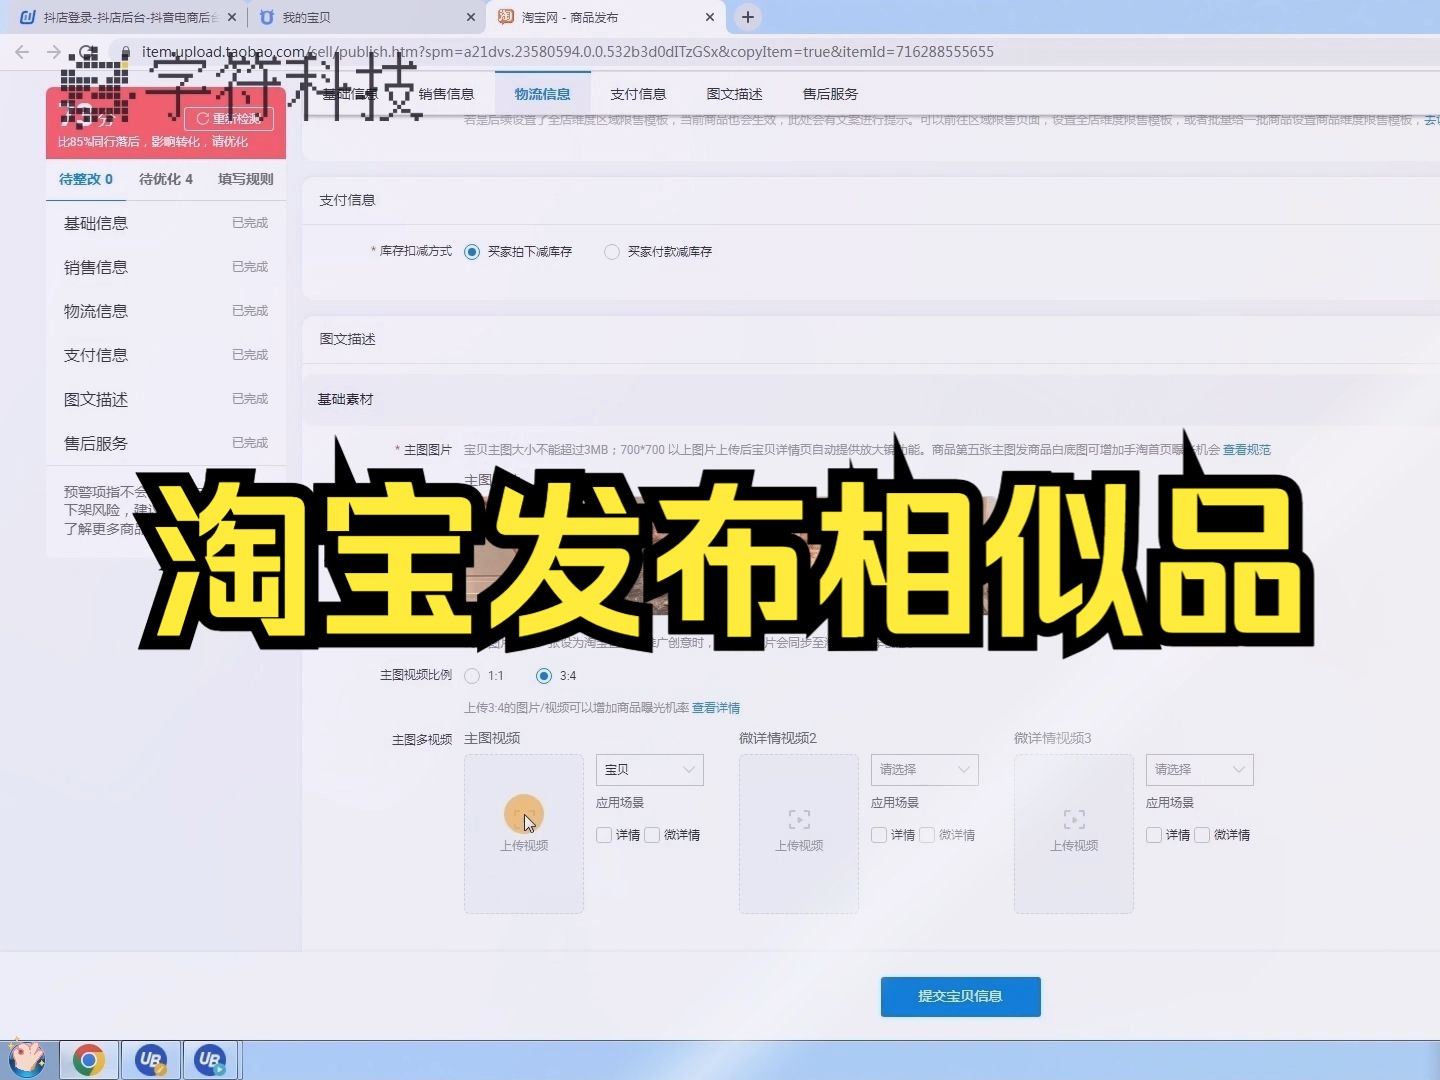The image size is (1440, 1080).
Task: Click the avatar icon at bottom-left corner
Action: (x=29, y=1059)
